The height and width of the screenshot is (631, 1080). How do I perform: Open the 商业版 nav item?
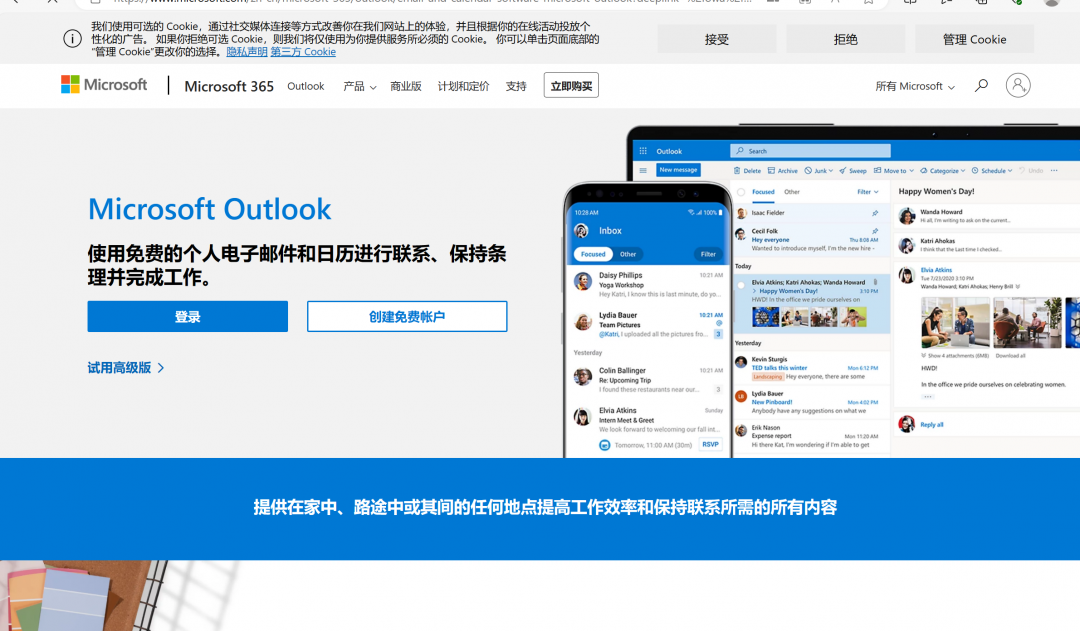406,86
